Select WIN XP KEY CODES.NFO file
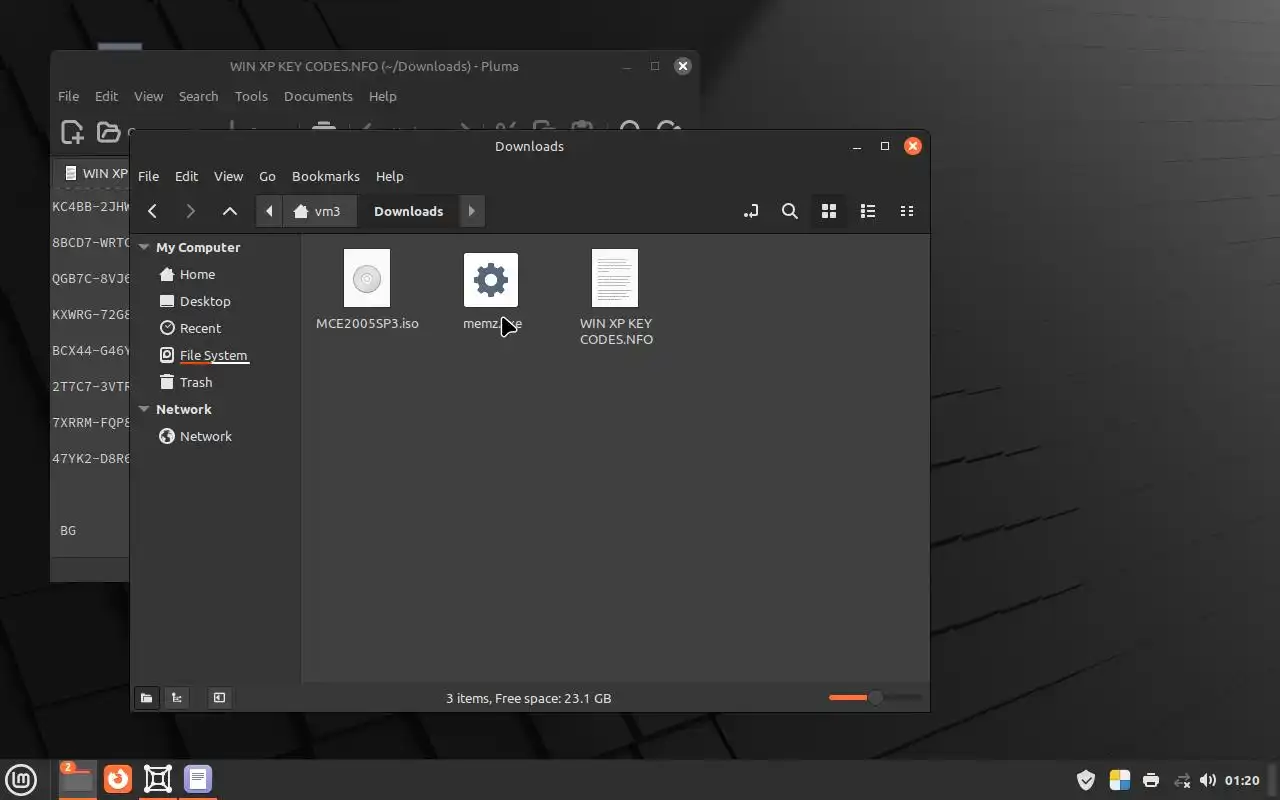1280x800 pixels. tap(616, 298)
